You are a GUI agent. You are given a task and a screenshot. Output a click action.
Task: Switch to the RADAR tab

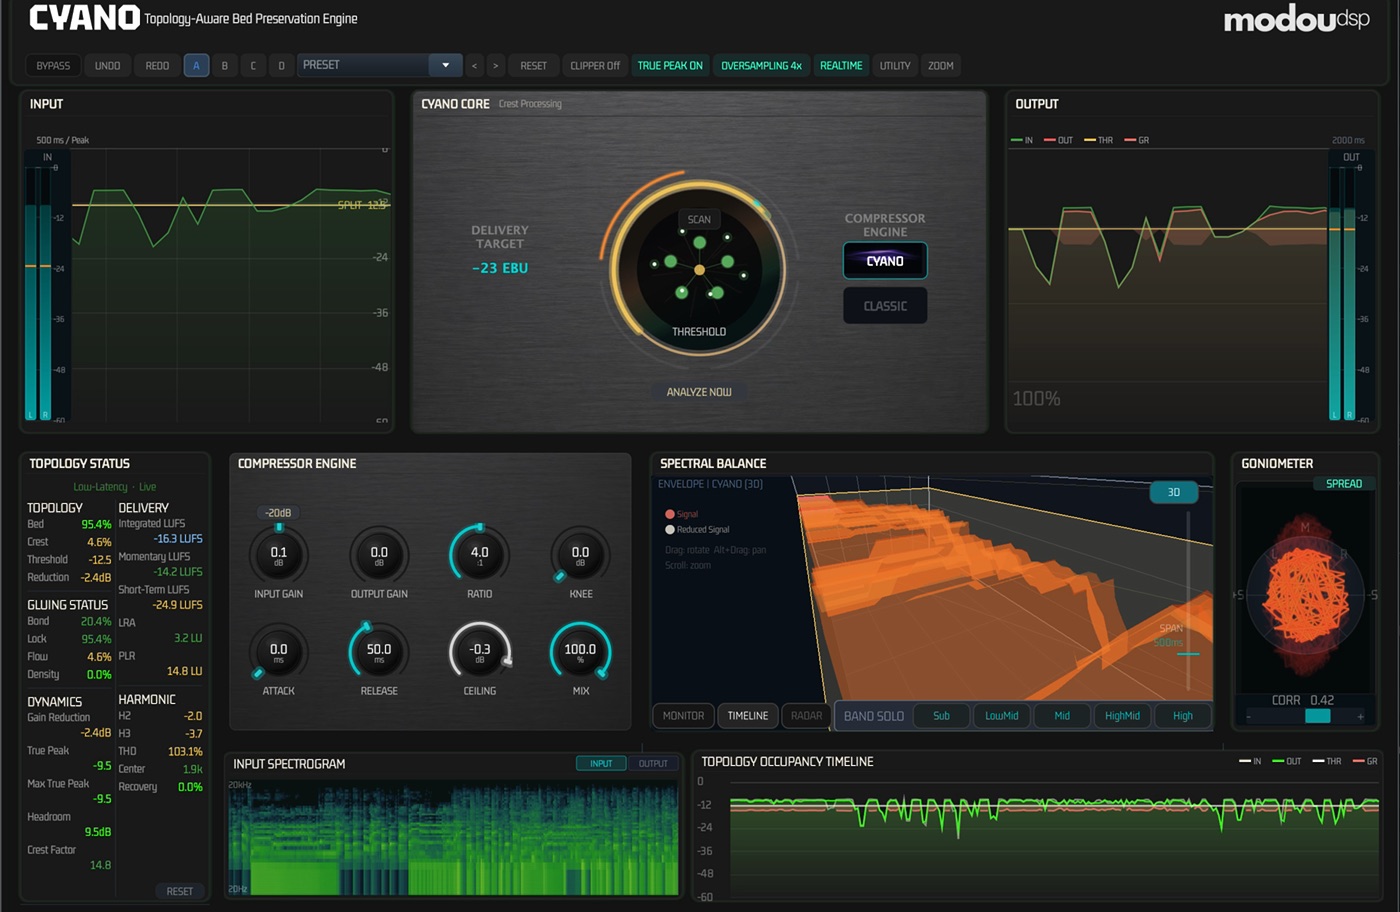click(806, 716)
